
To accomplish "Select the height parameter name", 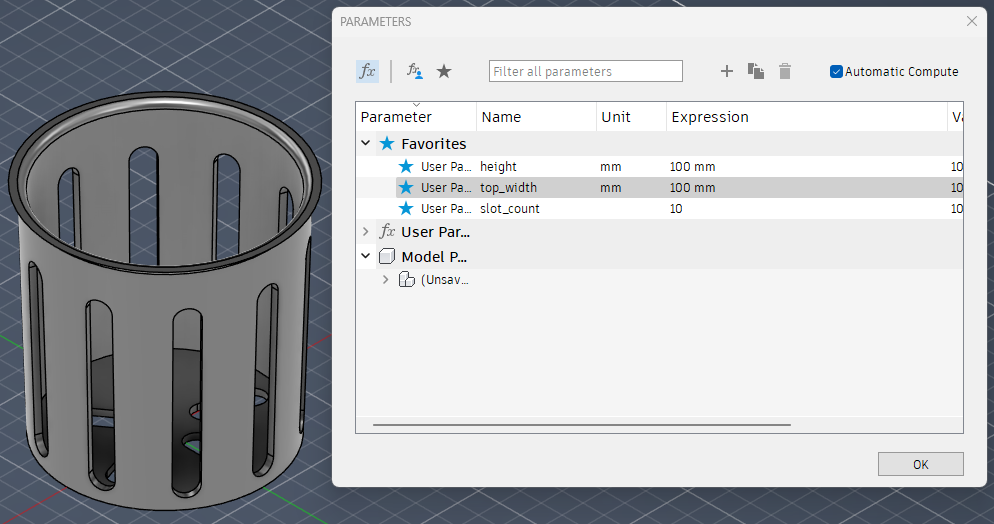I will [498, 167].
